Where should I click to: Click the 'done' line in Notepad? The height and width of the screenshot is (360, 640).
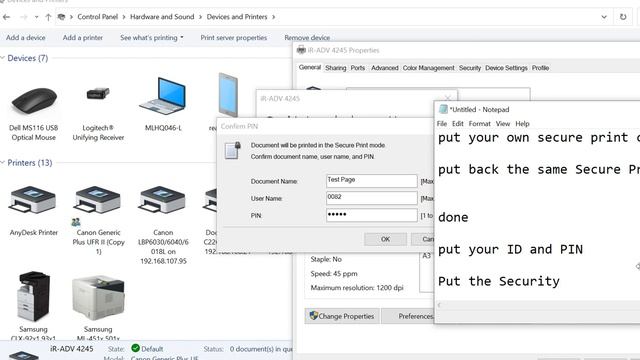[x=453, y=217]
